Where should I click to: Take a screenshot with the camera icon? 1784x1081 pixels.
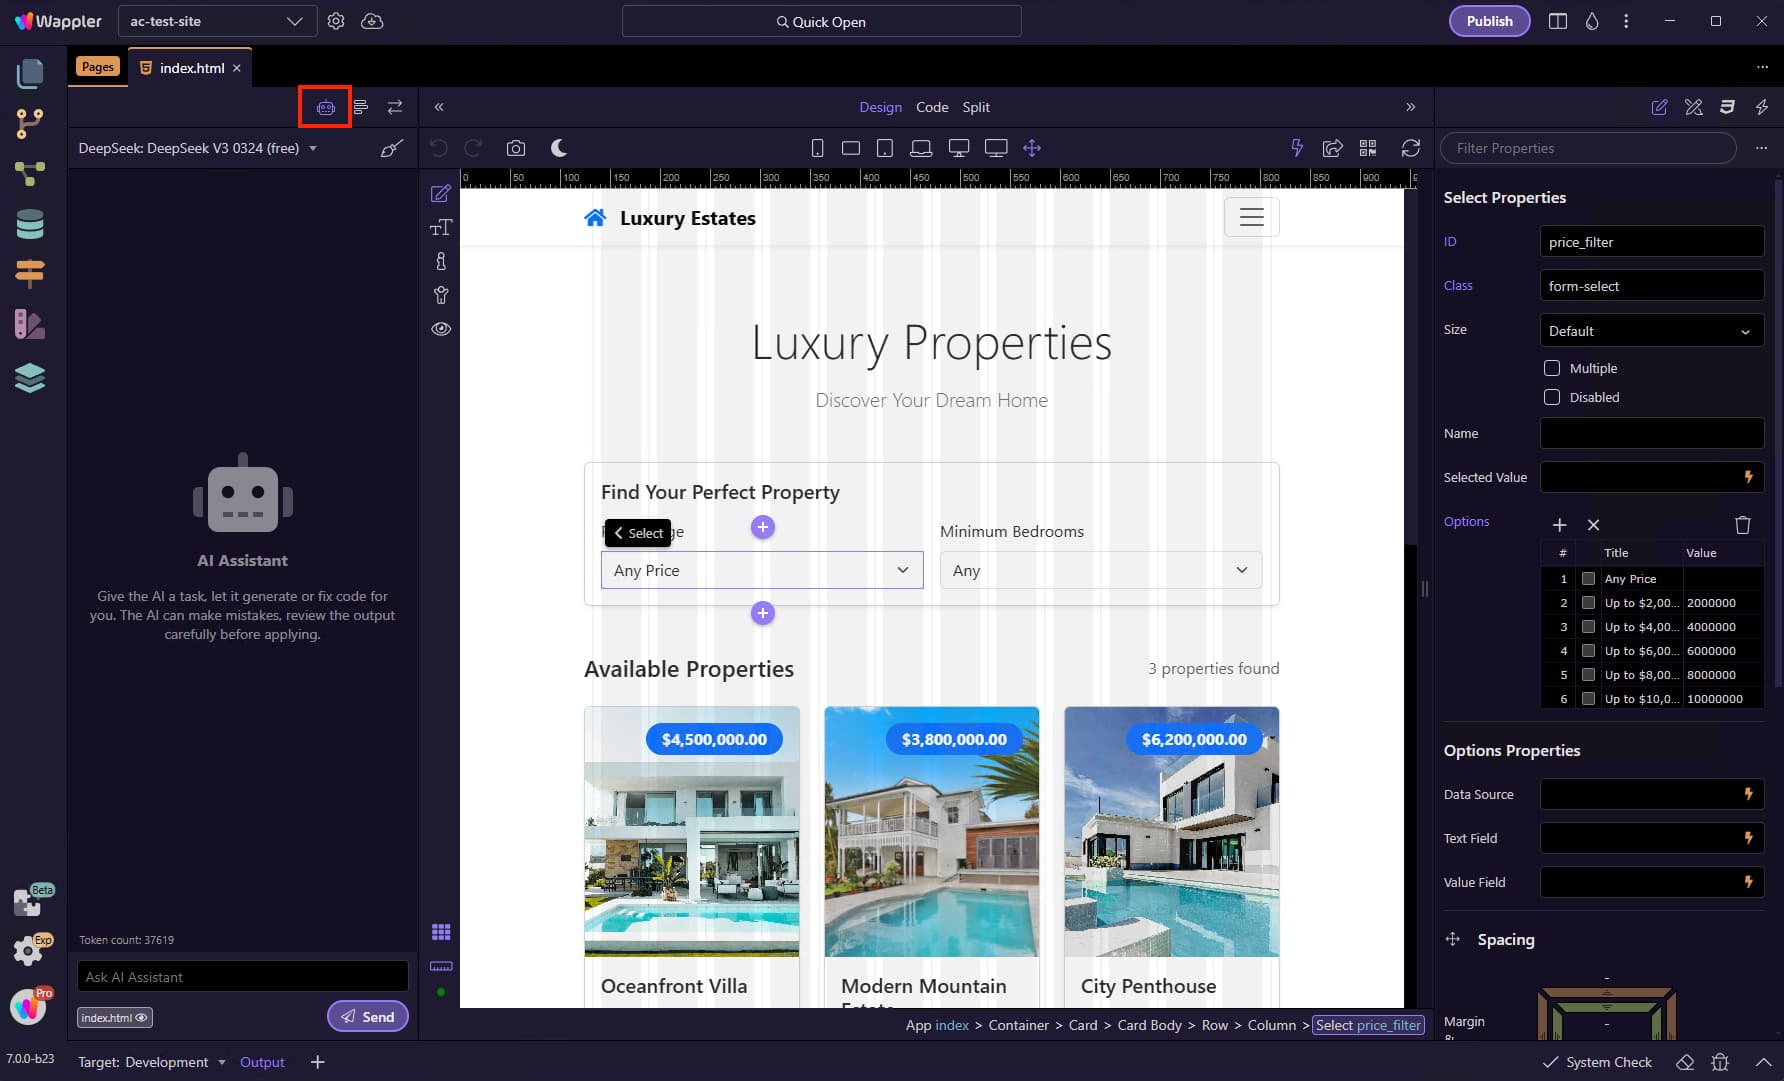pos(516,148)
